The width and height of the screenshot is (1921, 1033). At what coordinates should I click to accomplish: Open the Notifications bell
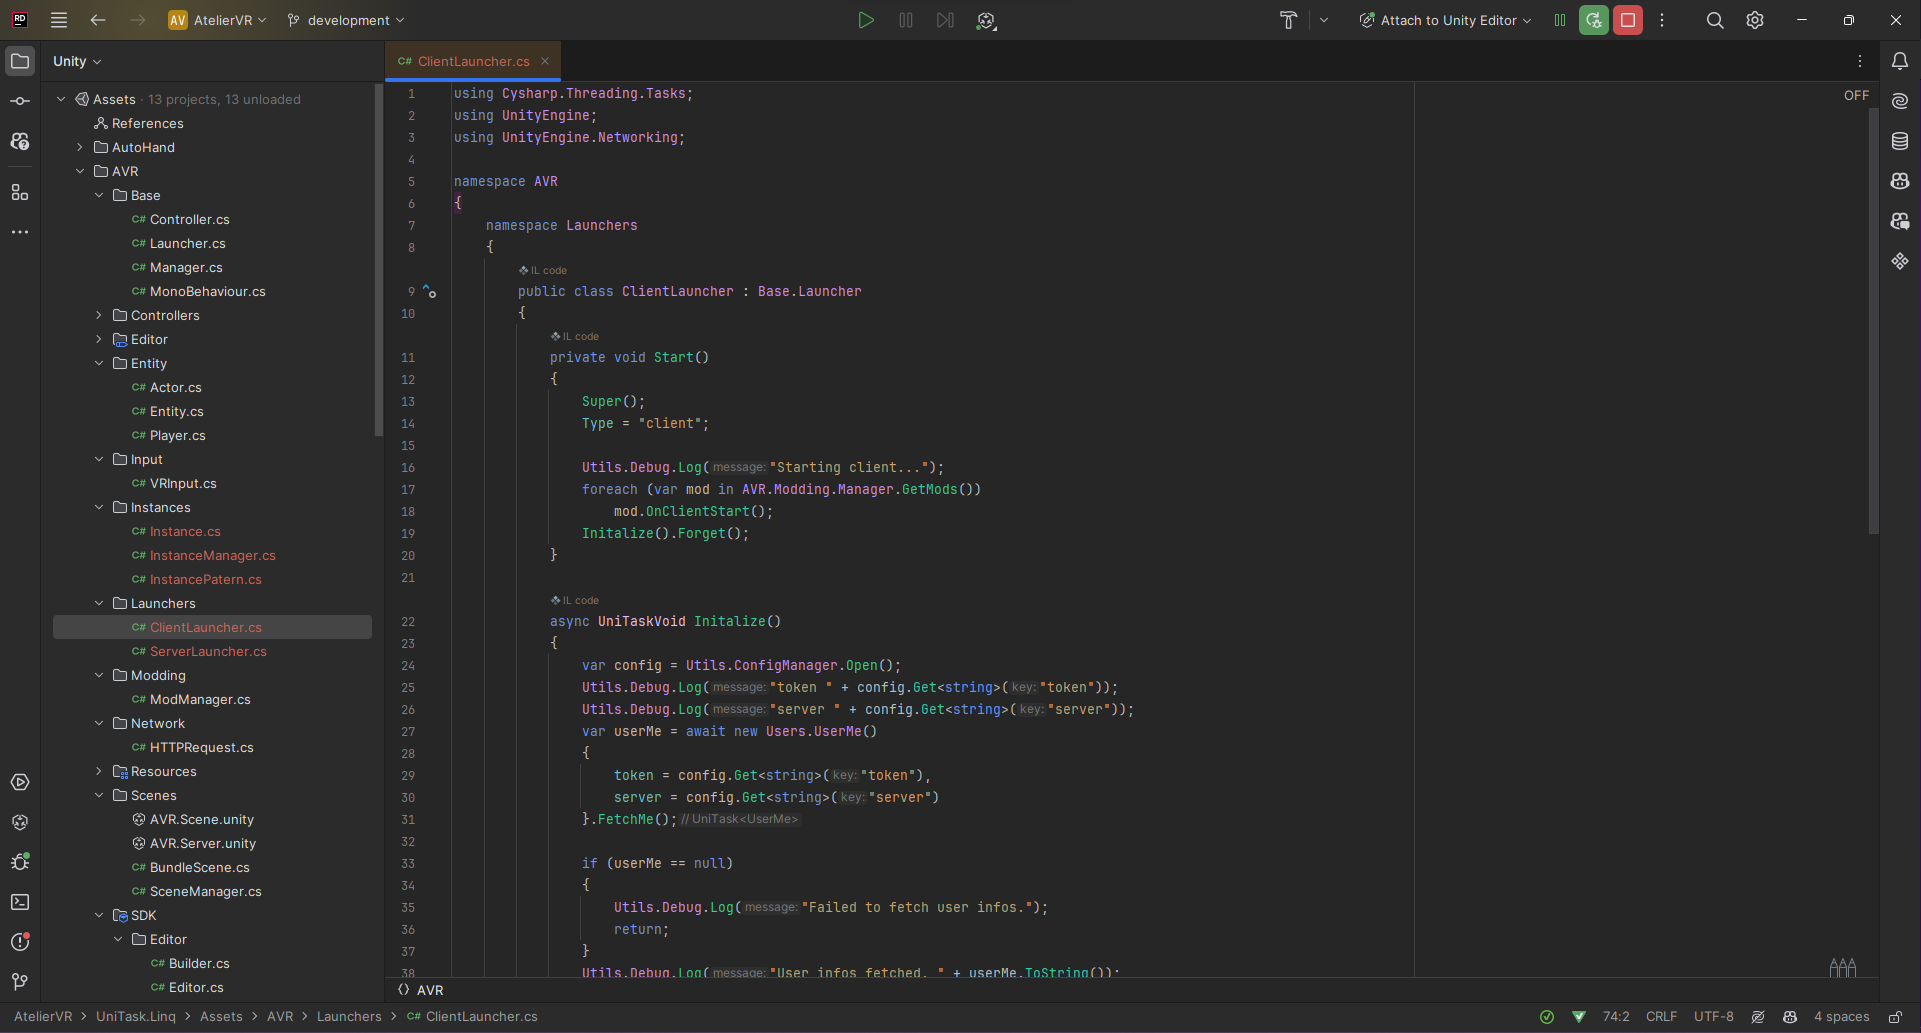click(1900, 61)
